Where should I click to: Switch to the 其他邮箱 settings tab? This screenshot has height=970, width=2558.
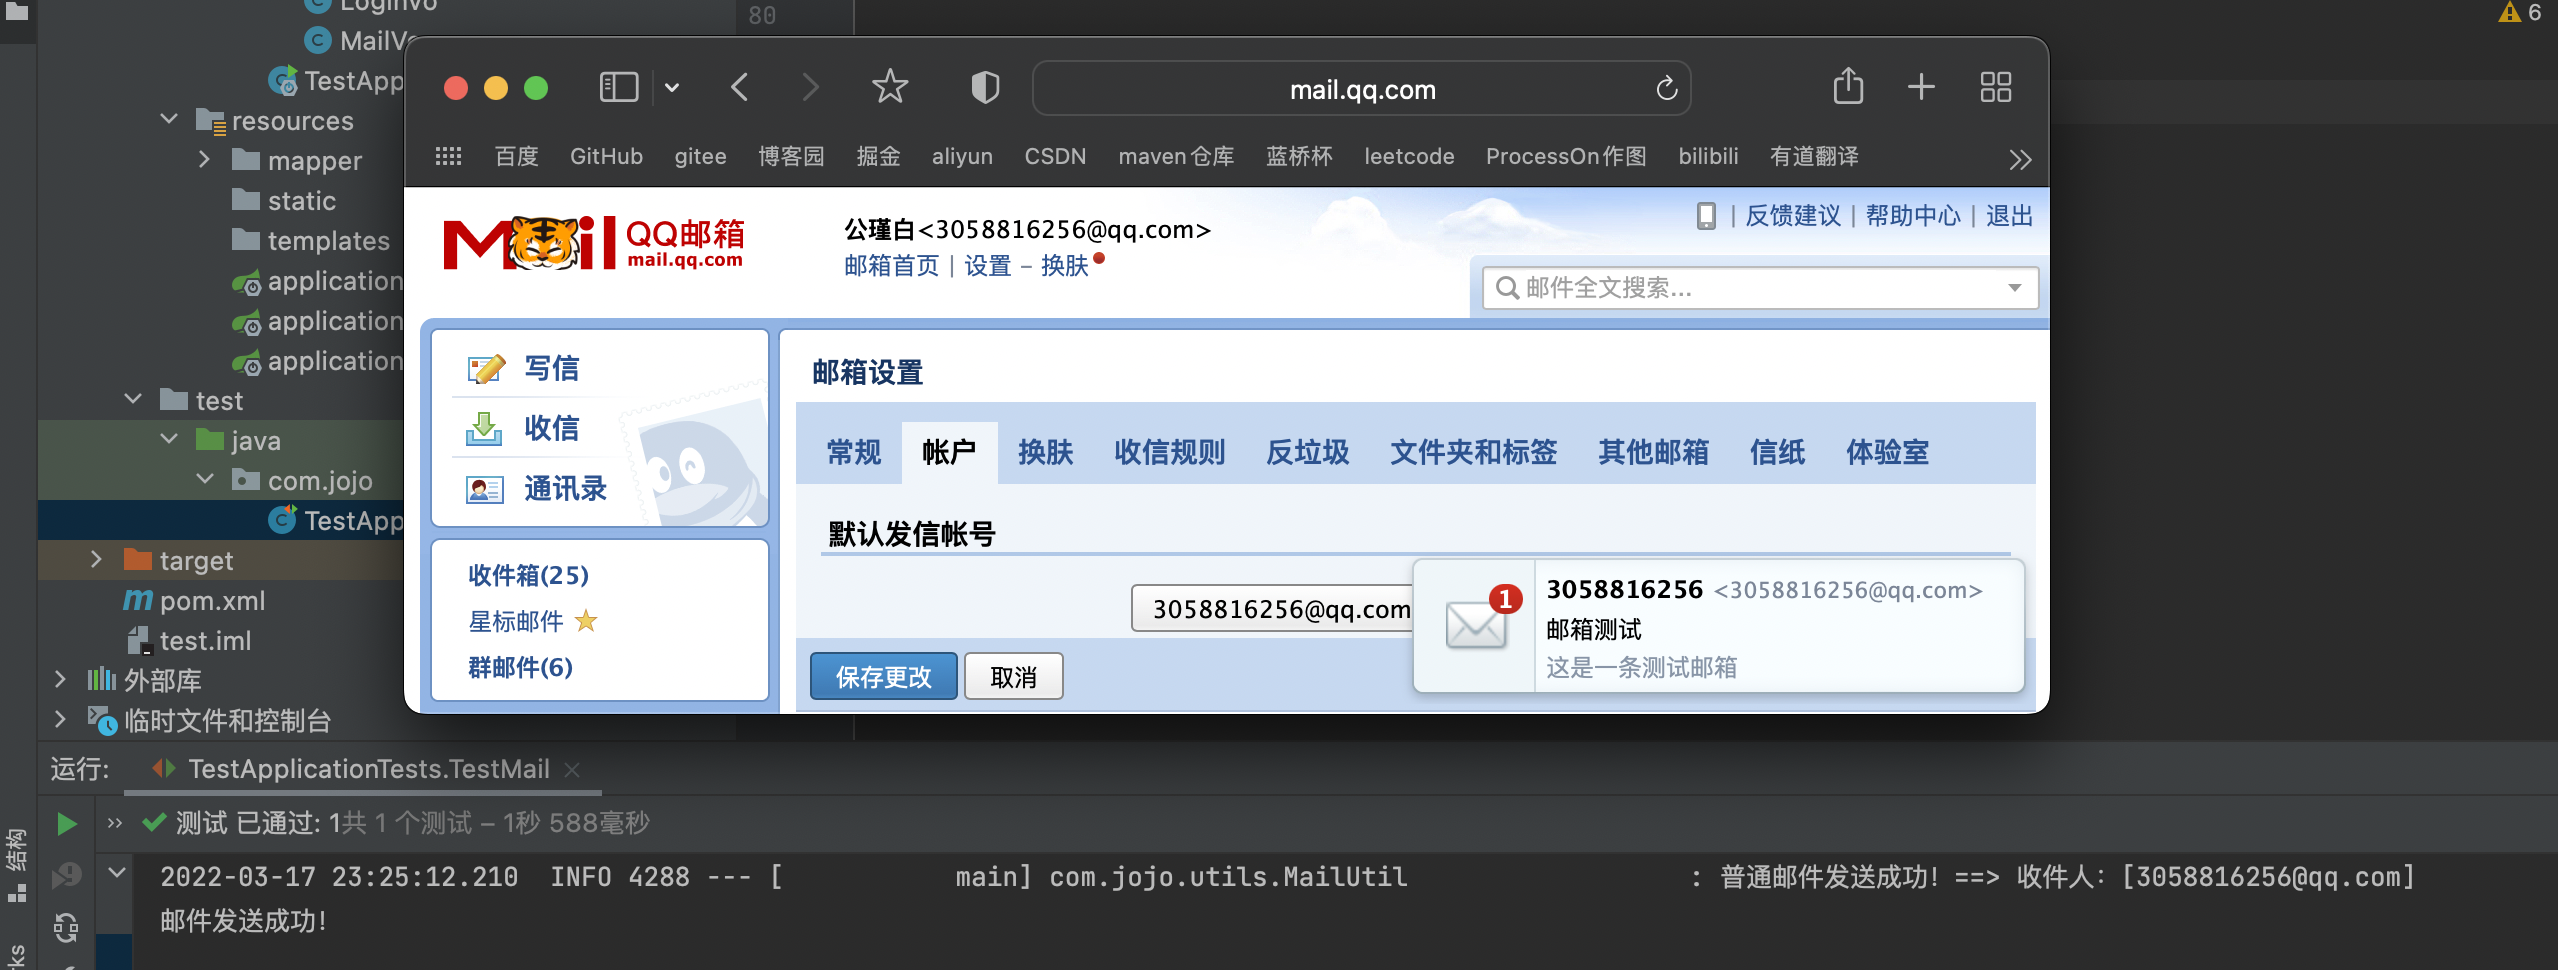pyautogui.click(x=1653, y=453)
